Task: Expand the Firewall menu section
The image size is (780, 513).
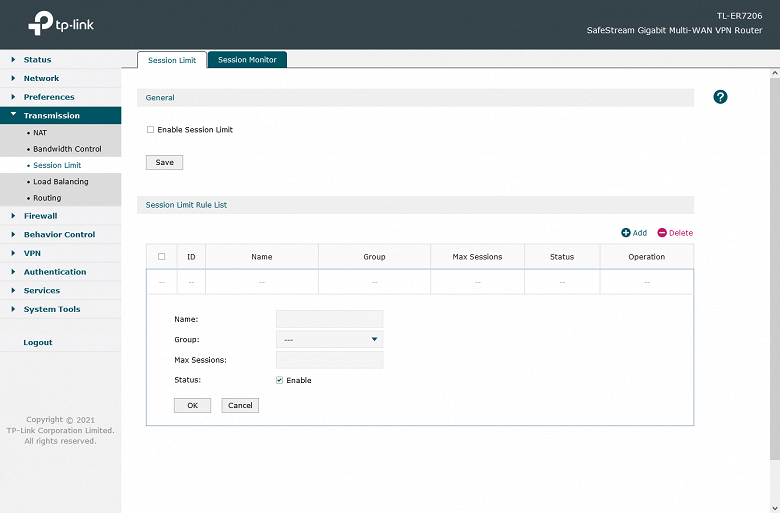Action: point(40,216)
